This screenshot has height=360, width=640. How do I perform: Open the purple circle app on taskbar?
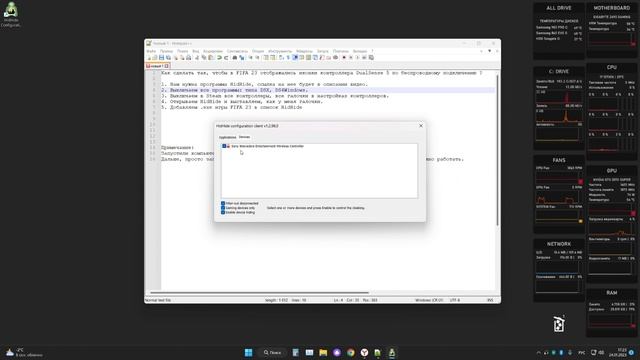(337, 352)
